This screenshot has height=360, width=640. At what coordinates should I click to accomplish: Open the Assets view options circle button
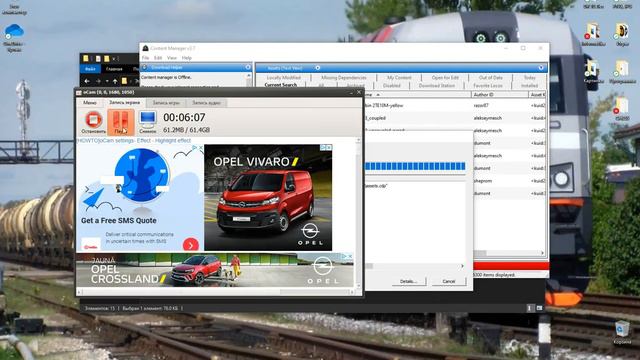point(318,68)
